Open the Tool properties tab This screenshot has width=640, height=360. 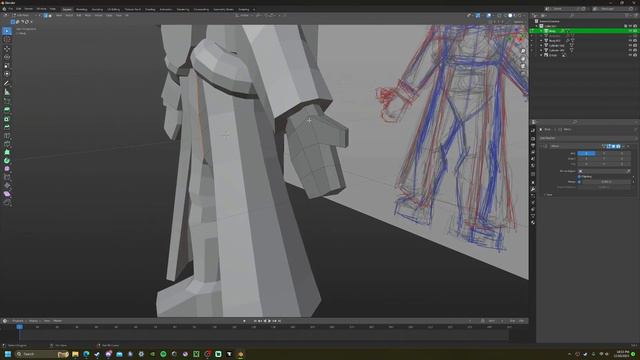(x=533, y=130)
